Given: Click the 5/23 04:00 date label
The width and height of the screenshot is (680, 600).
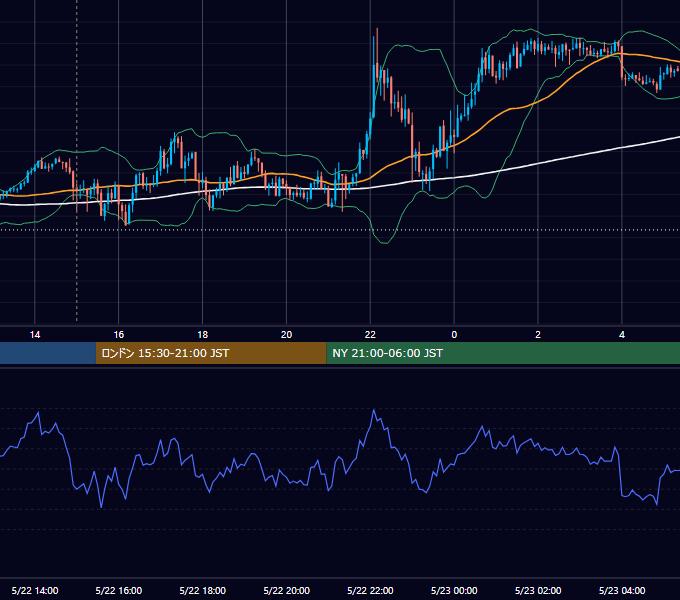Looking at the screenshot, I should [622, 590].
